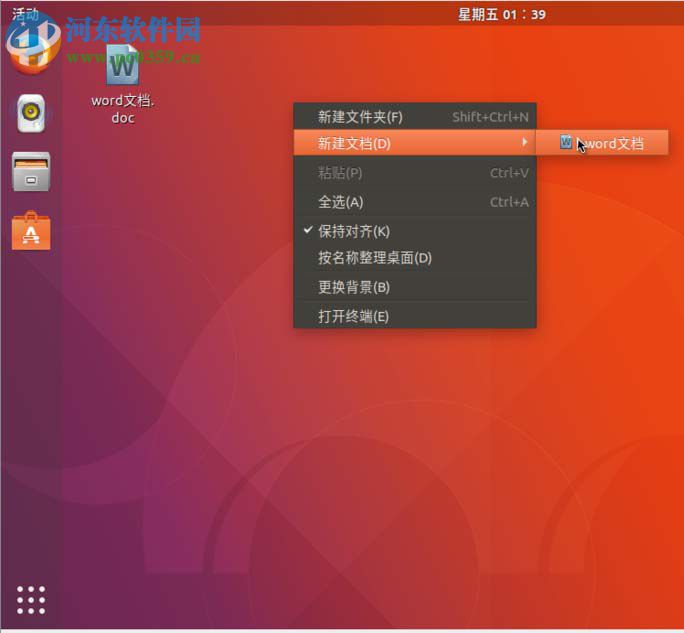Open the 活动 activities overview
This screenshot has width=684, height=633.
click(x=25, y=14)
